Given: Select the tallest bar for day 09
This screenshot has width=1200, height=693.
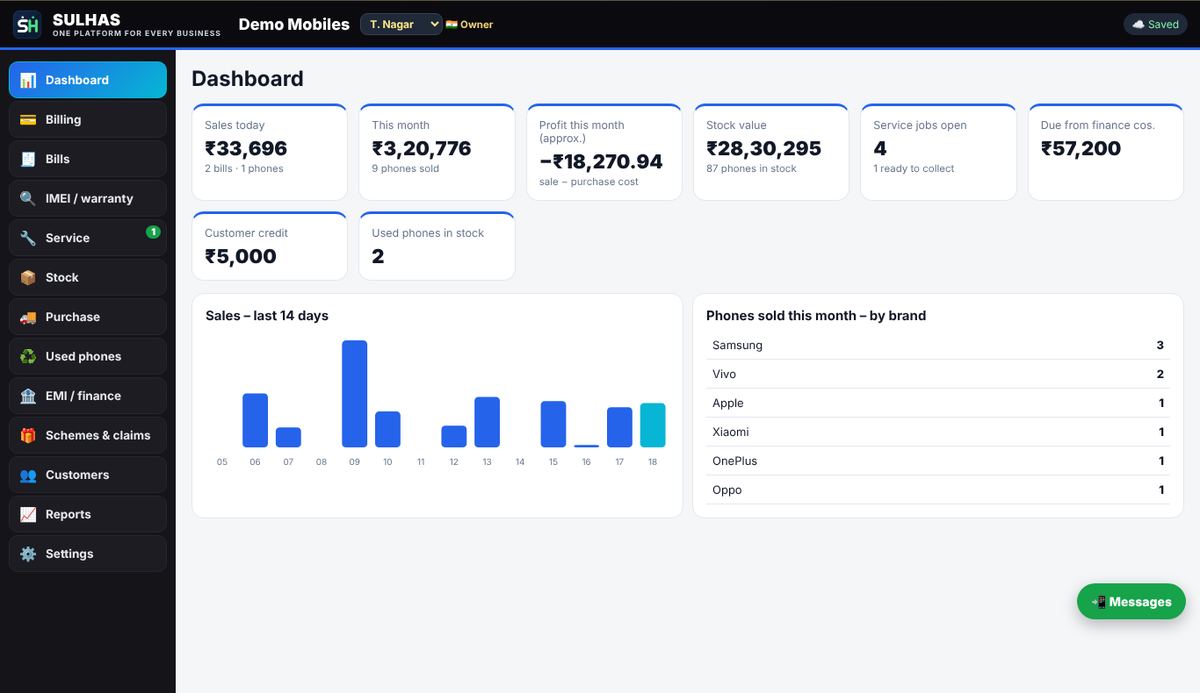Looking at the screenshot, I should click(354, 394).
